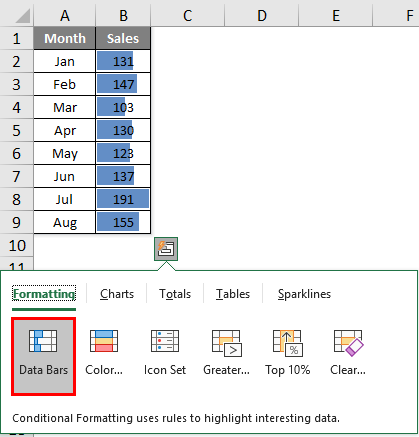Select the sales value 155
The width and height of the screenshot is (419, 437).
pos(123,222)
